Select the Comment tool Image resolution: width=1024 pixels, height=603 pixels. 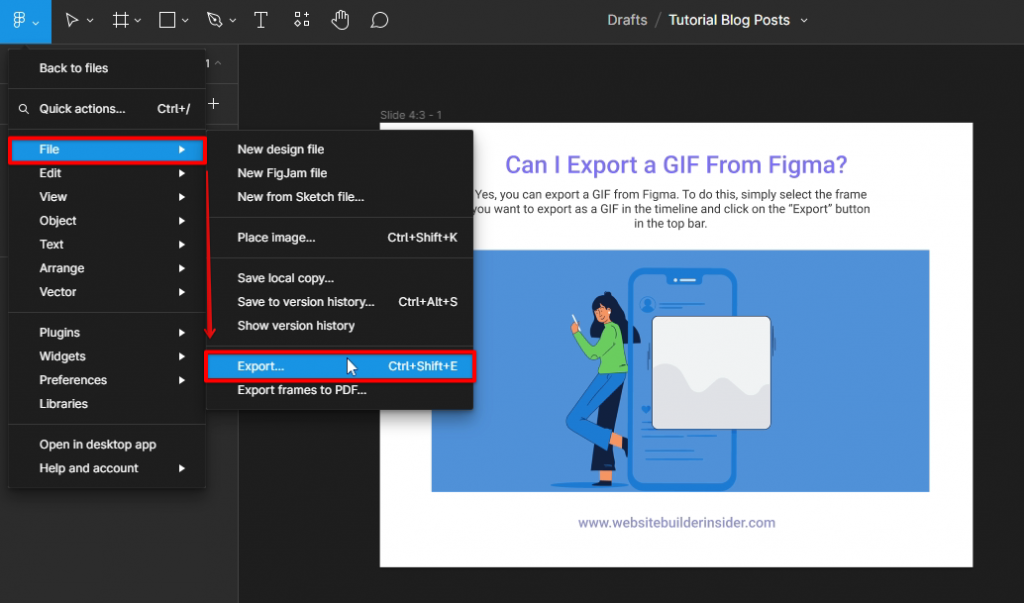tap(379, 20)
